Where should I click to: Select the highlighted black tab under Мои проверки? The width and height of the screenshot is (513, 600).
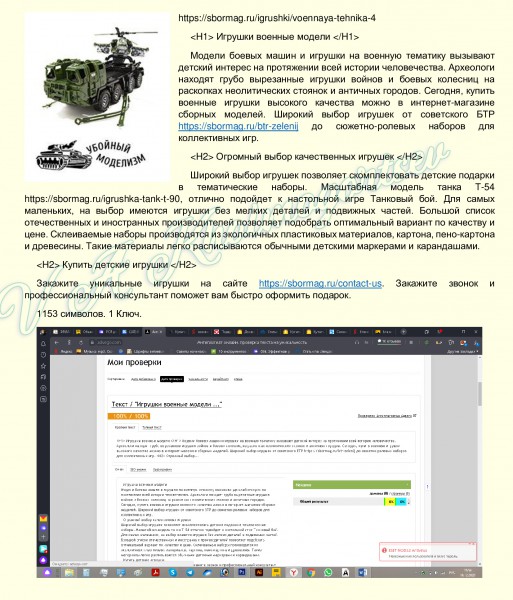[172, 379]
